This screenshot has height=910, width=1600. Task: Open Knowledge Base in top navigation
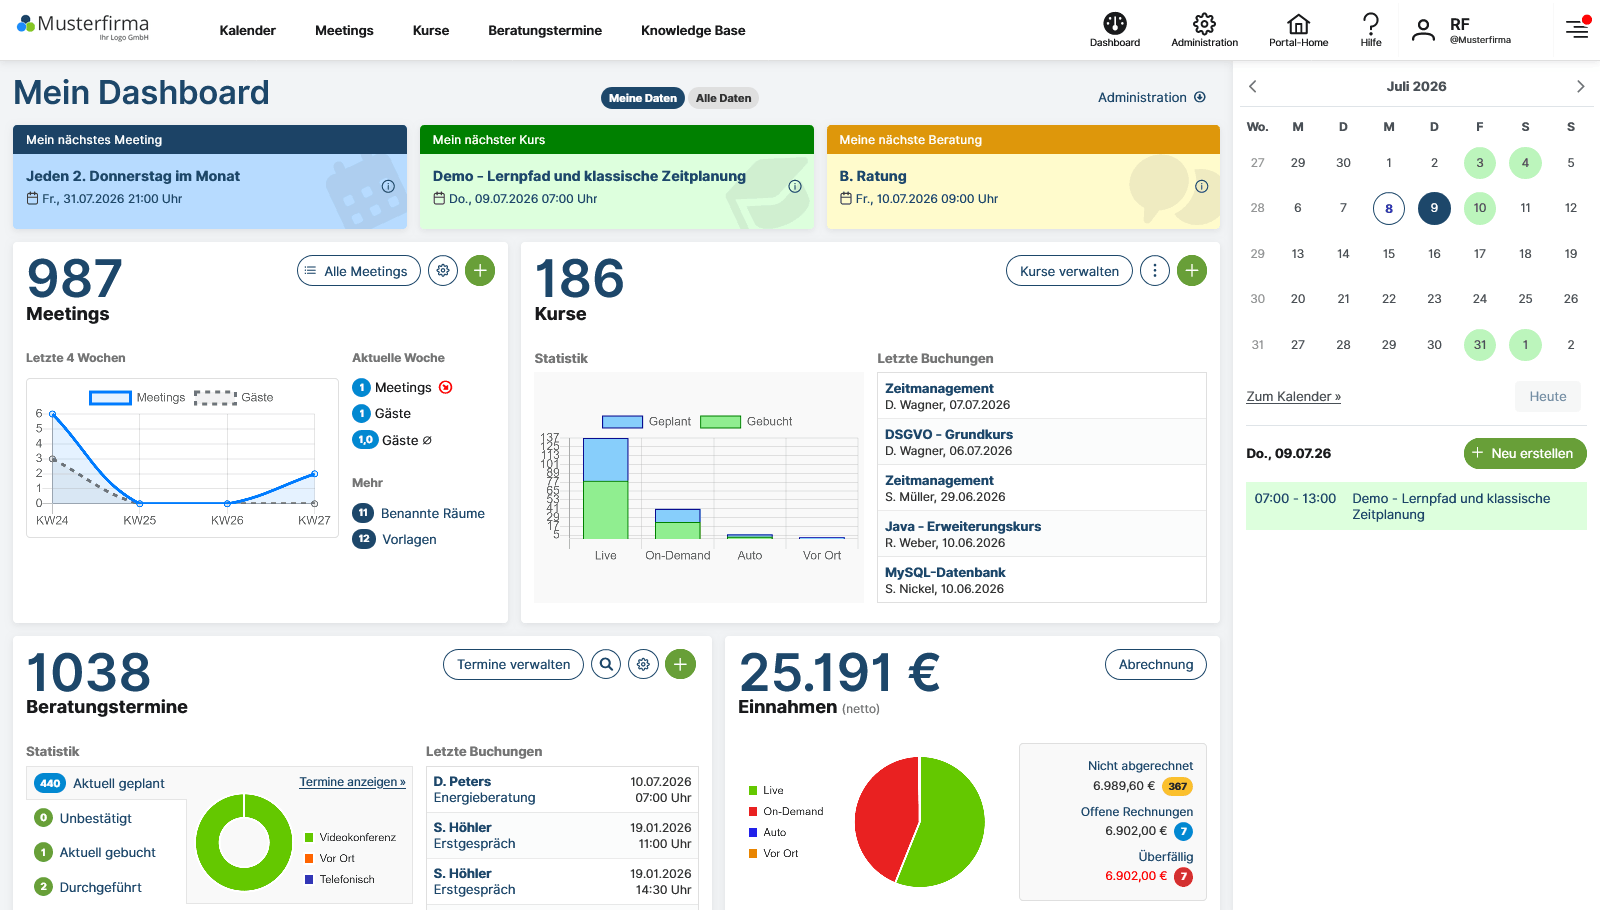pos(693,30)
